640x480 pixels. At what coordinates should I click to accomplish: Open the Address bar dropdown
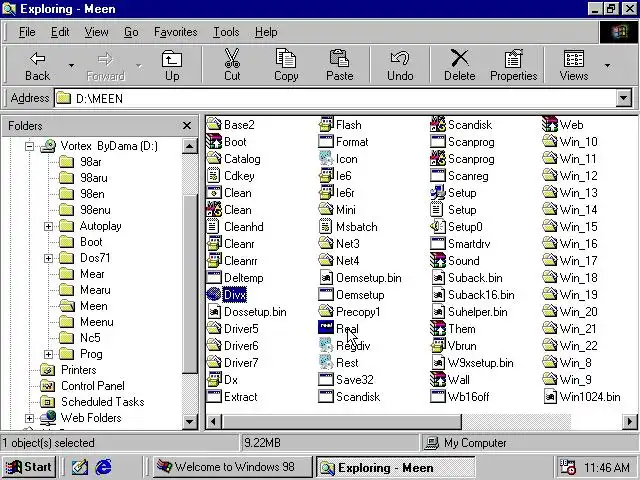623,98
